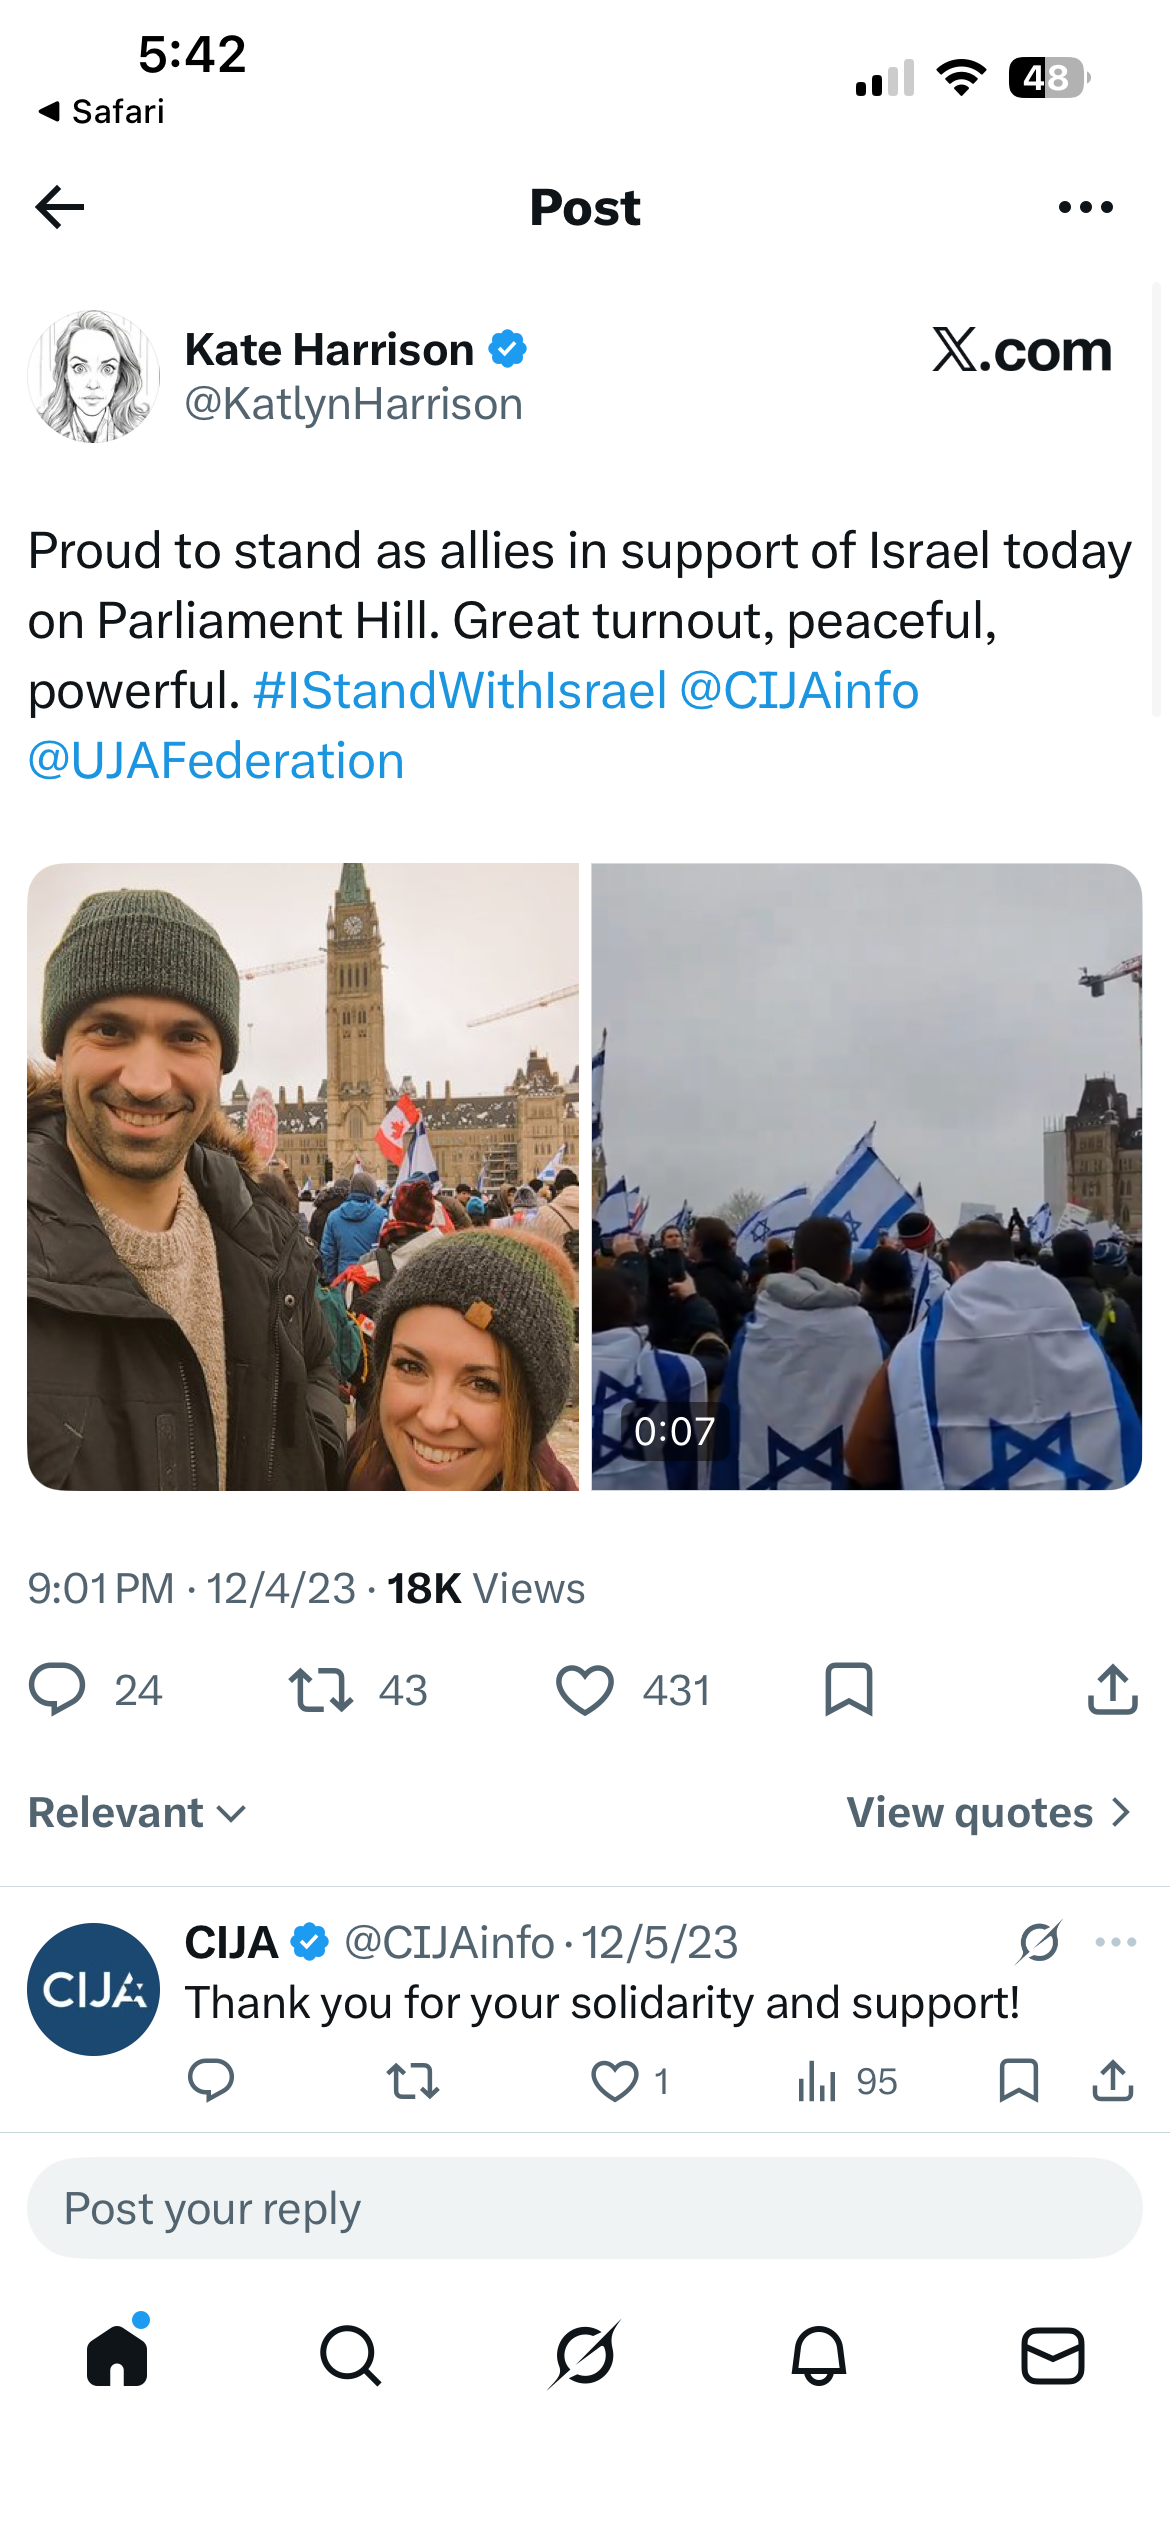
Task: Repost Kate Harrison's post
Action: [320, 1690]
